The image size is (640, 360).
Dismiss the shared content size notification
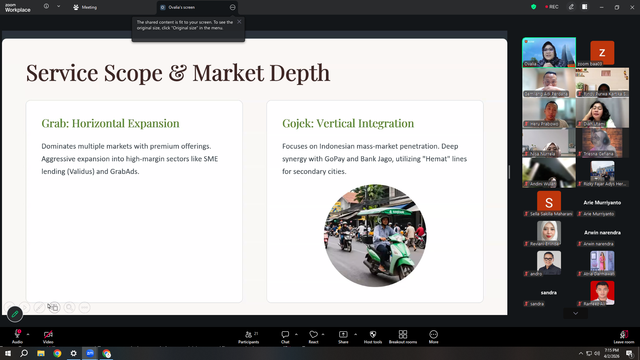click(x=239, y=22)
